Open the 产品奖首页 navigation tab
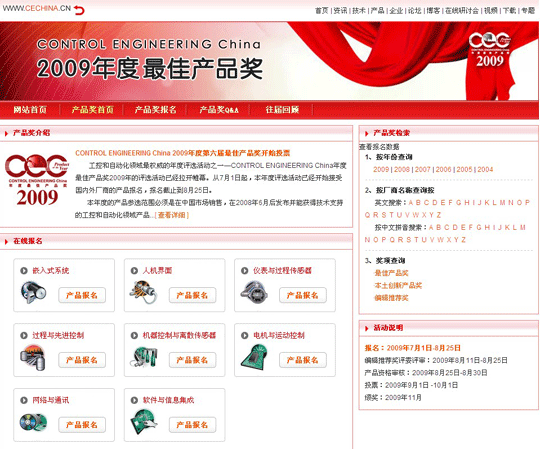 pyautogui.click(x=93, y=110)
